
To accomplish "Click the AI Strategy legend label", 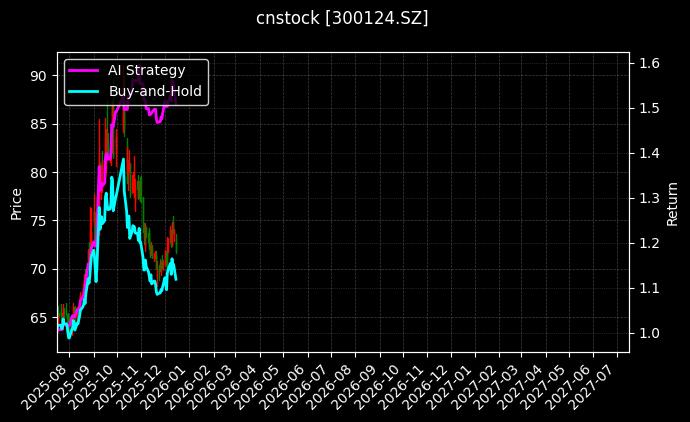I will 147,70.
